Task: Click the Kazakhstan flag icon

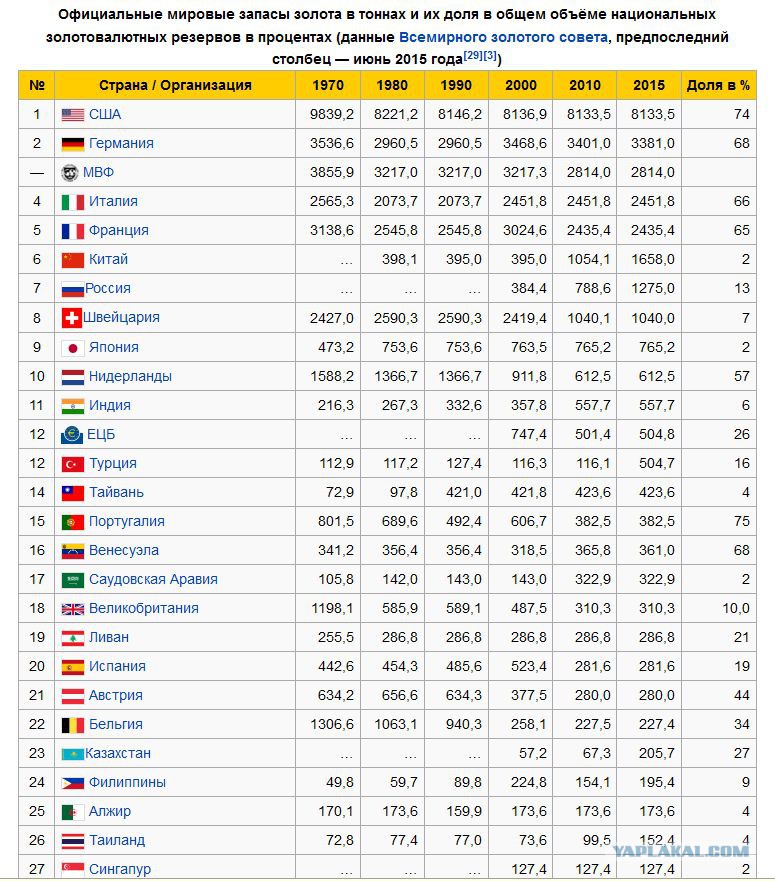Action: point(72,754)
